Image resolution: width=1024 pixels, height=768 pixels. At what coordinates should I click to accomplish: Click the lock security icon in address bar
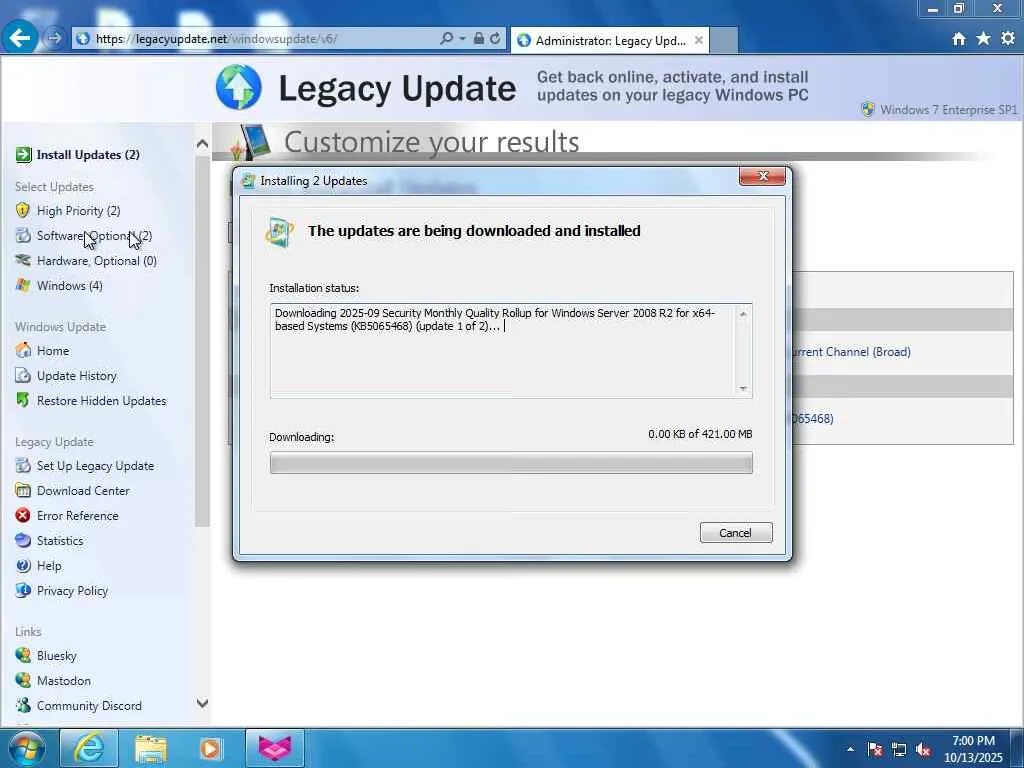pos(479,39)
